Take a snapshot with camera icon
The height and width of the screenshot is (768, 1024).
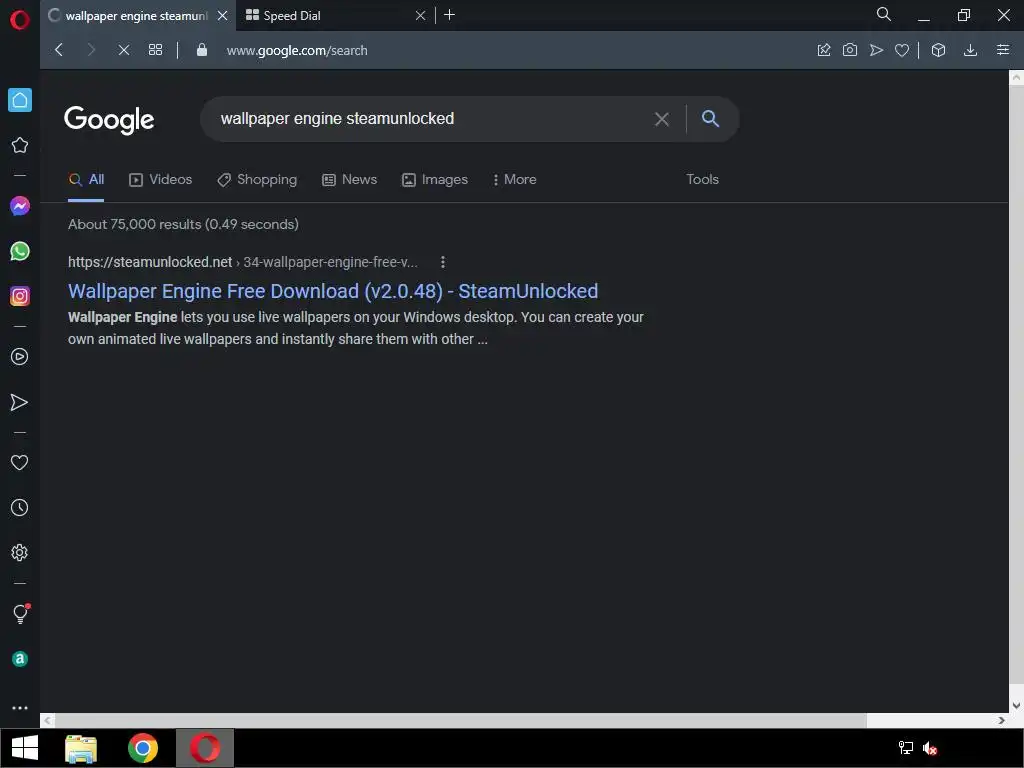coord(850,50)
